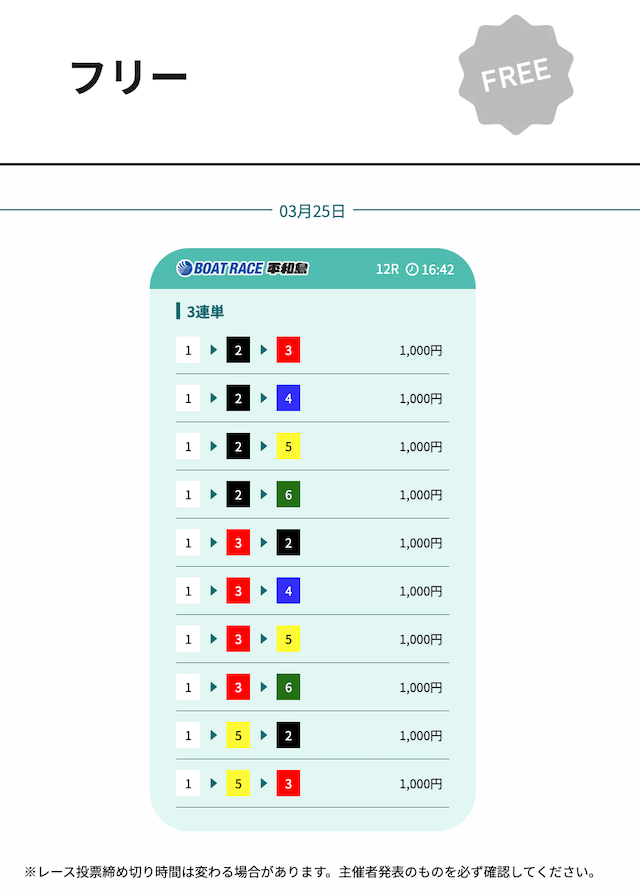Click yellow boat 5 in the 1-5-2 row
Viewport: 640px width, 892px height.
tap(238, 735)
